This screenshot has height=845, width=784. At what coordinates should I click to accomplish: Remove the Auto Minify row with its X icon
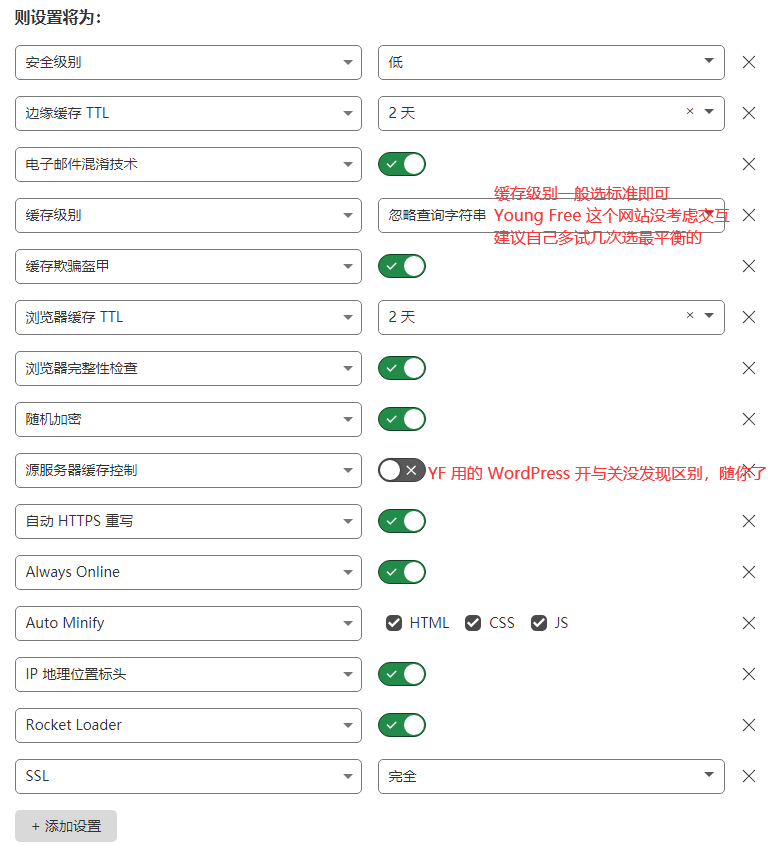[748, 624]
